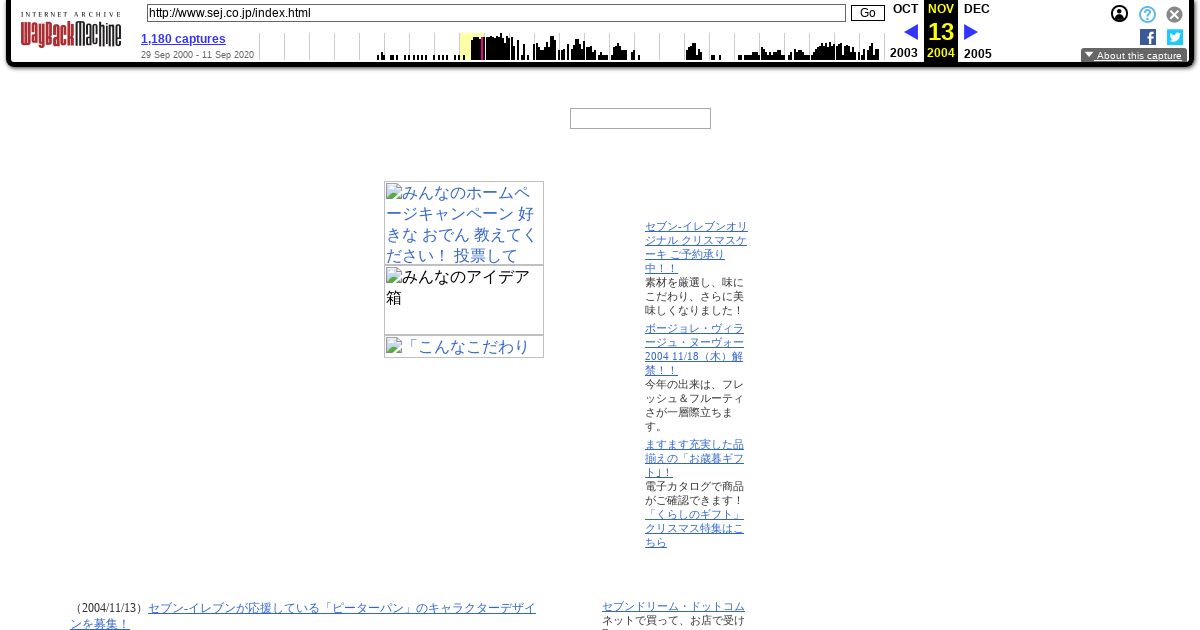The height and width of the screenshot is (630, 1200).
Task: Open お歳暮ギフト link
Action: click(x=694, y=458)
